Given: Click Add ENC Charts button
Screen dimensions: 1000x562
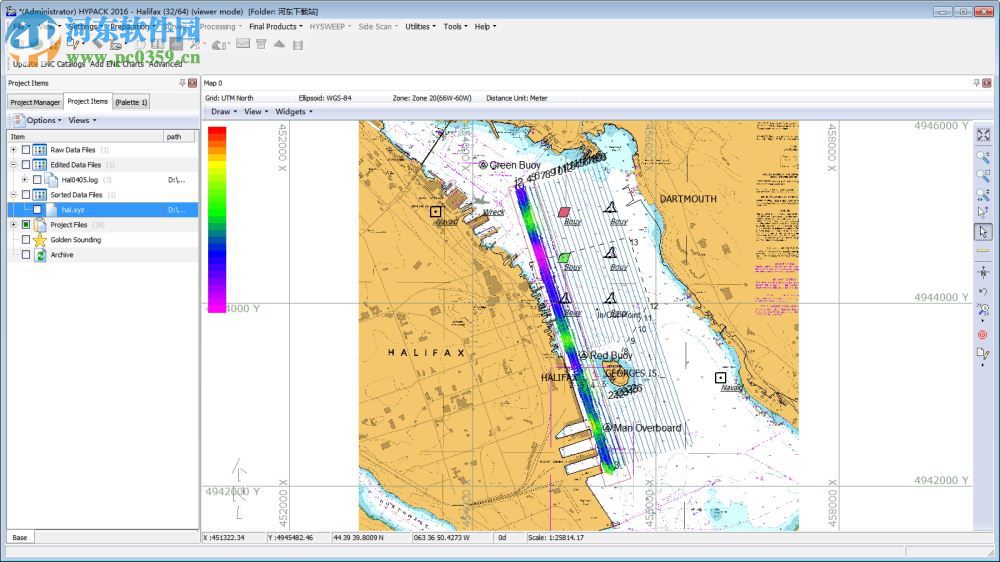Looking at the screenshot, I should coord(117,64).
